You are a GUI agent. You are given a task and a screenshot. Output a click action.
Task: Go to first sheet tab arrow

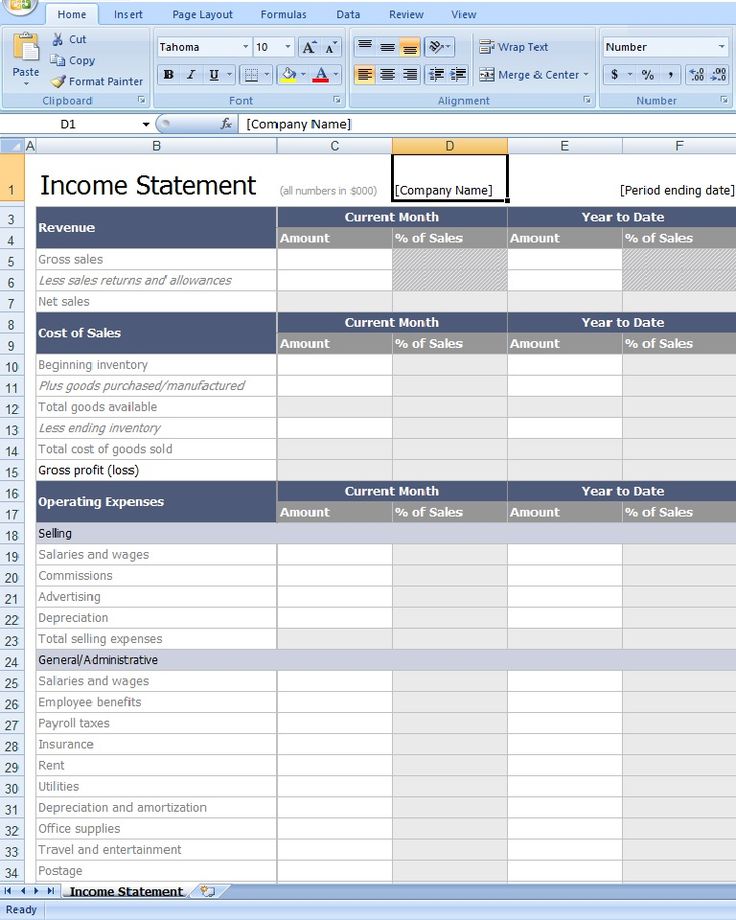click(x=8, y=891)
